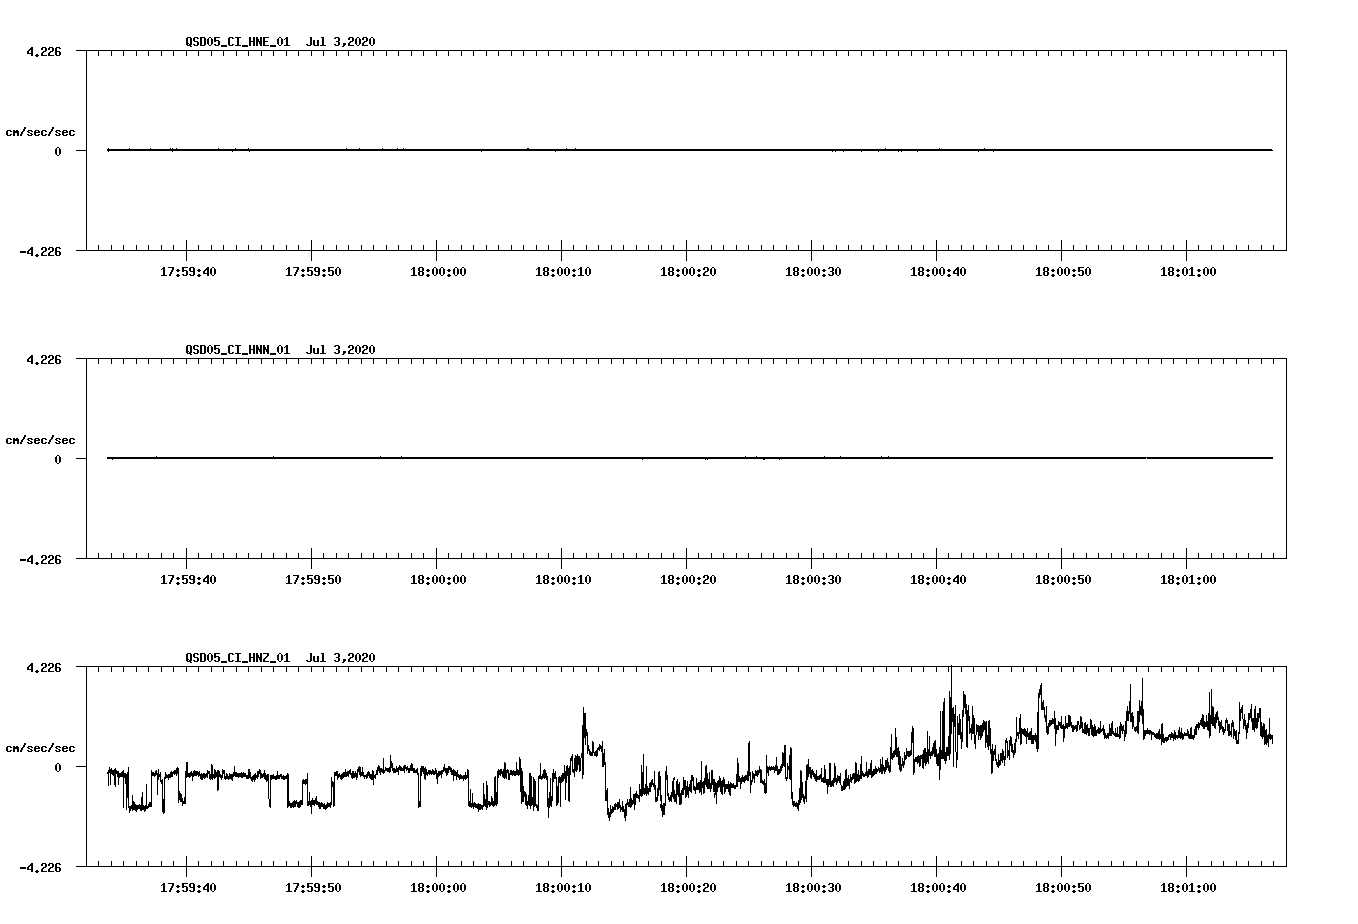Click 18:00:40 time label under HNE plot
Viewport: 1358px width, 924px height.
(x=938, y=271)
